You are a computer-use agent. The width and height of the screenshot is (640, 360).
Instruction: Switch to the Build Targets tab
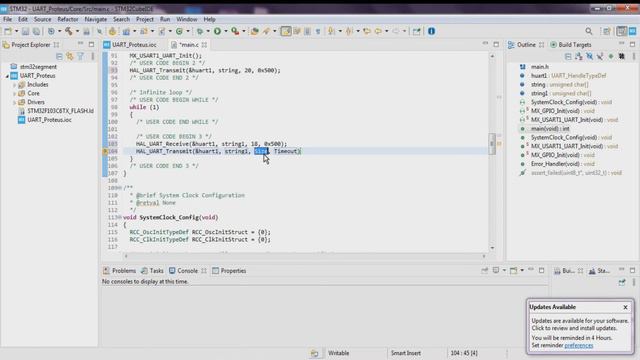click(571, 44)
